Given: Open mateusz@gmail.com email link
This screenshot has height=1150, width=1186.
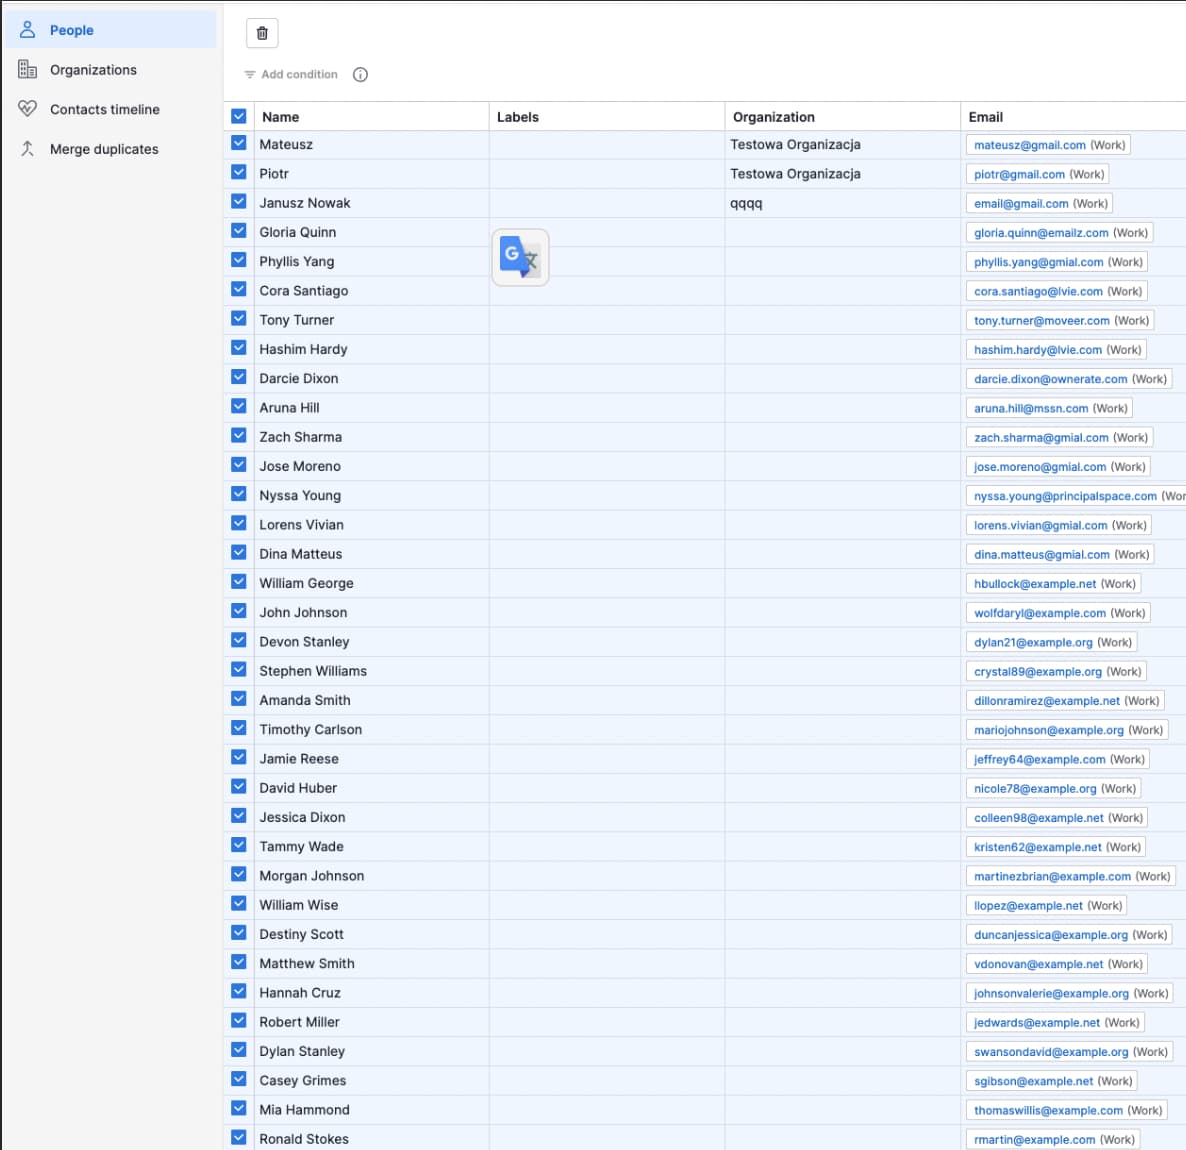Looking at the screenshot, I should pyautogui.click(x=1029, y=145).
